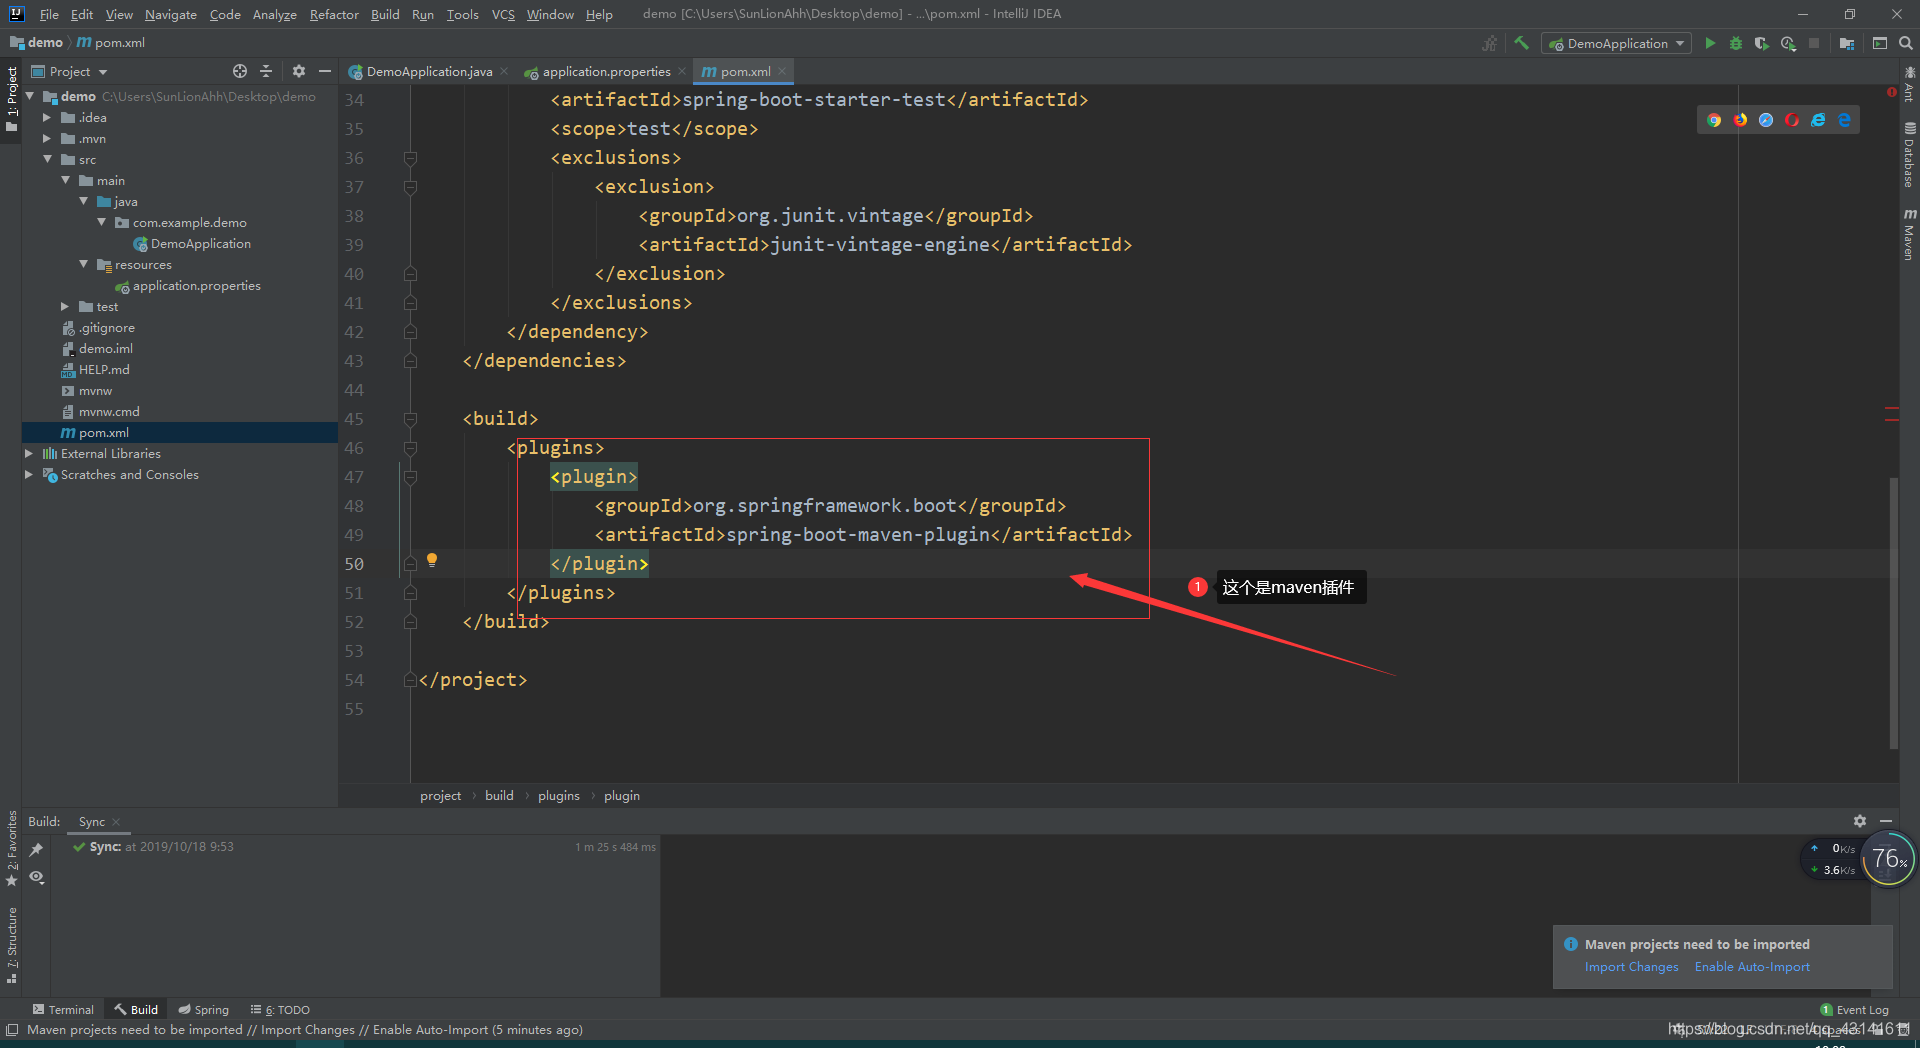Select the Sync result row

click(364, 847)
